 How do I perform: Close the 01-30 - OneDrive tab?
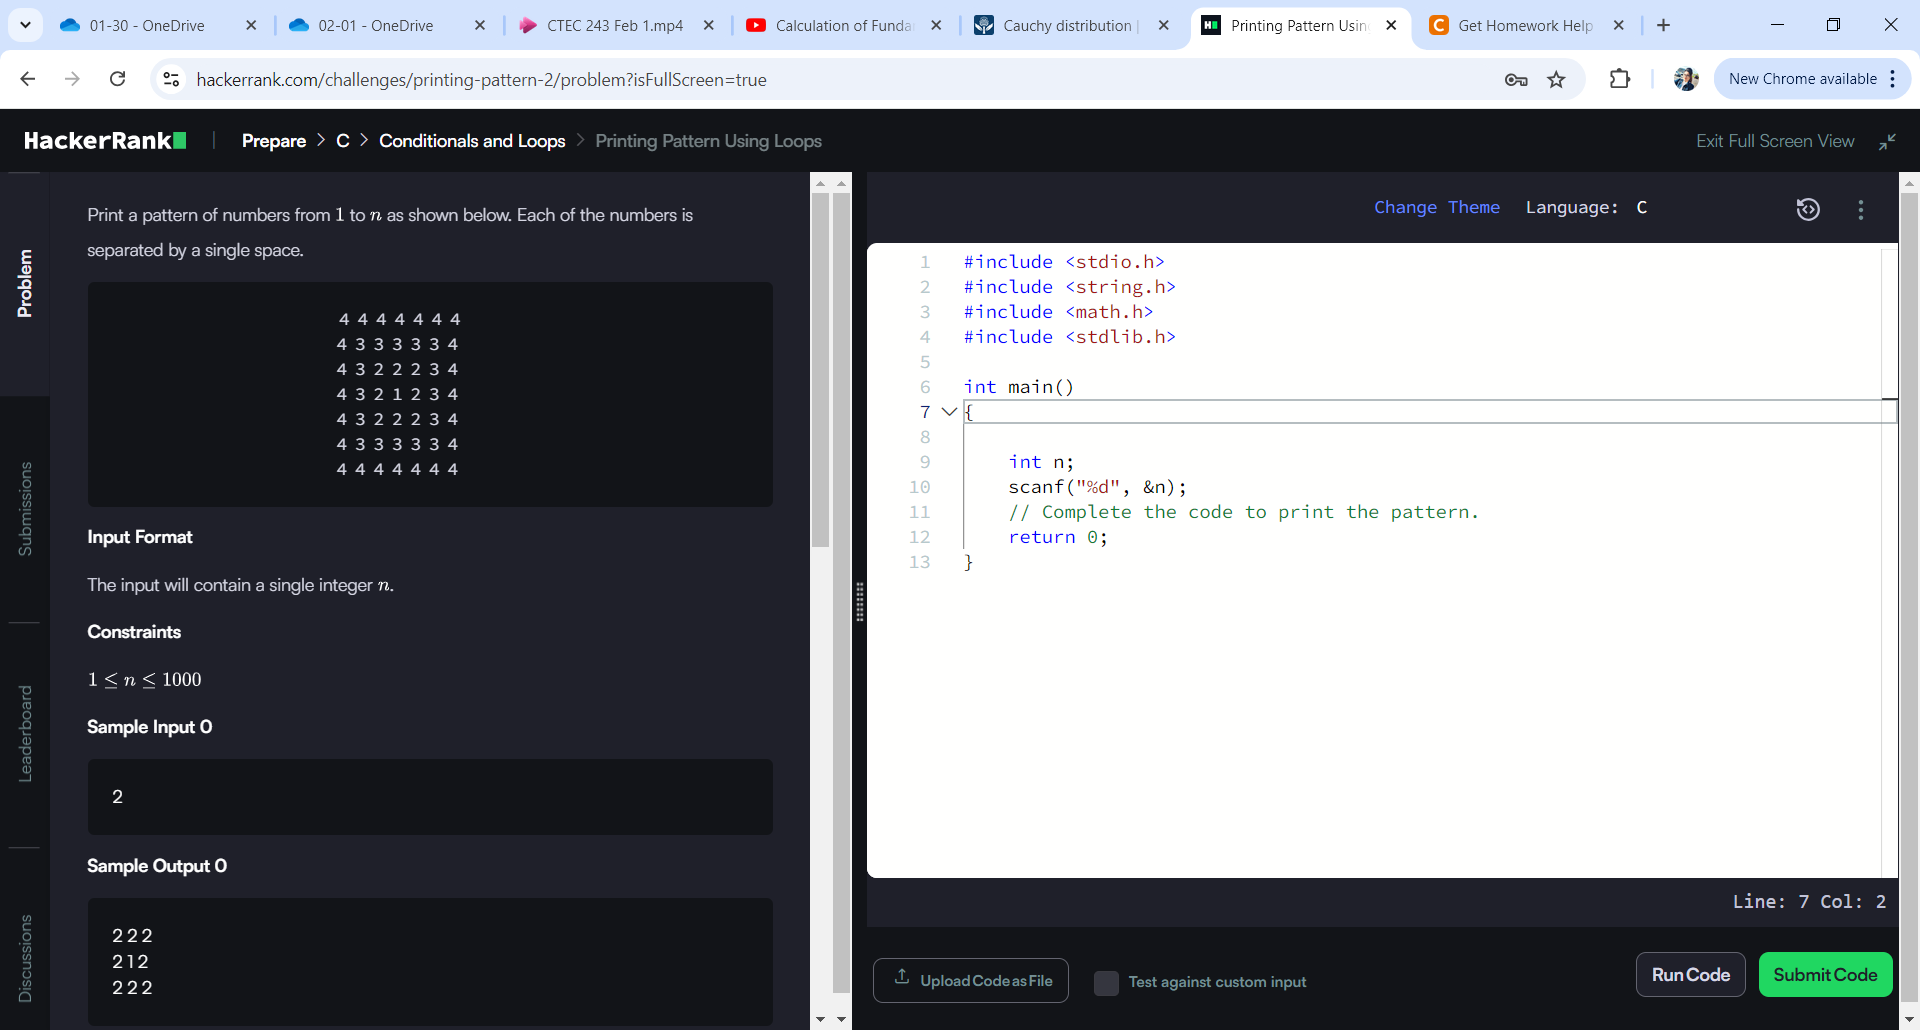tap(251, 25)
